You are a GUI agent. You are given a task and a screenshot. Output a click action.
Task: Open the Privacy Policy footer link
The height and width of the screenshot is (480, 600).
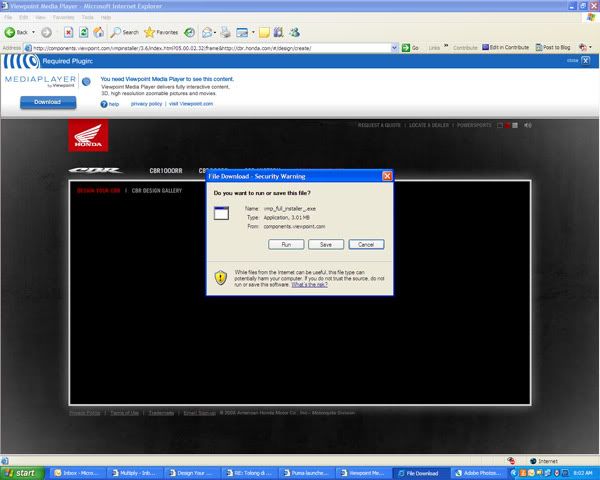pyautogui.click(x=85, y=413)
